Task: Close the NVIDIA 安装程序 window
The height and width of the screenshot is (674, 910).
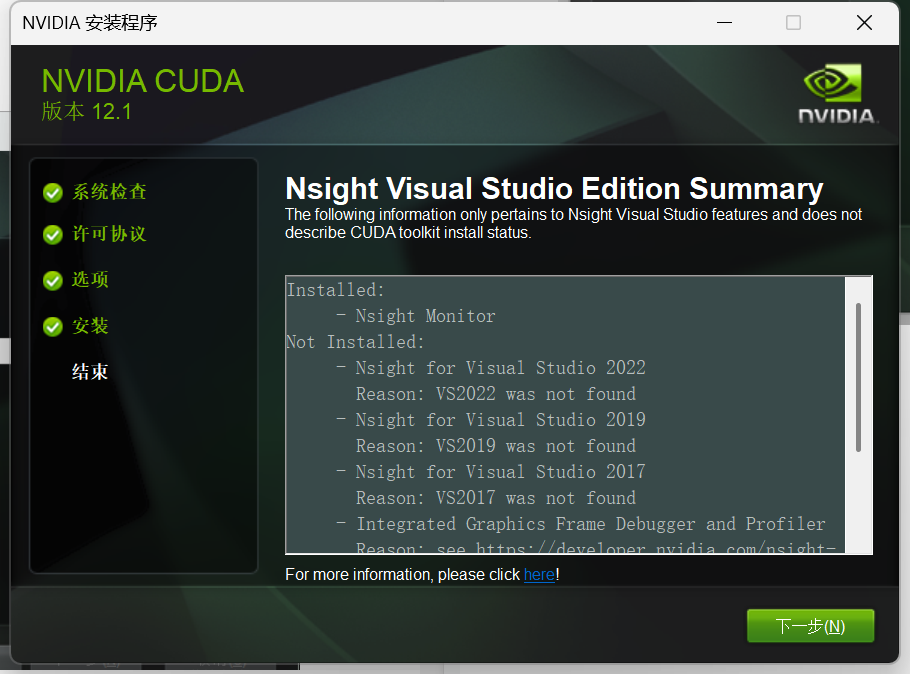Action: 864,23
